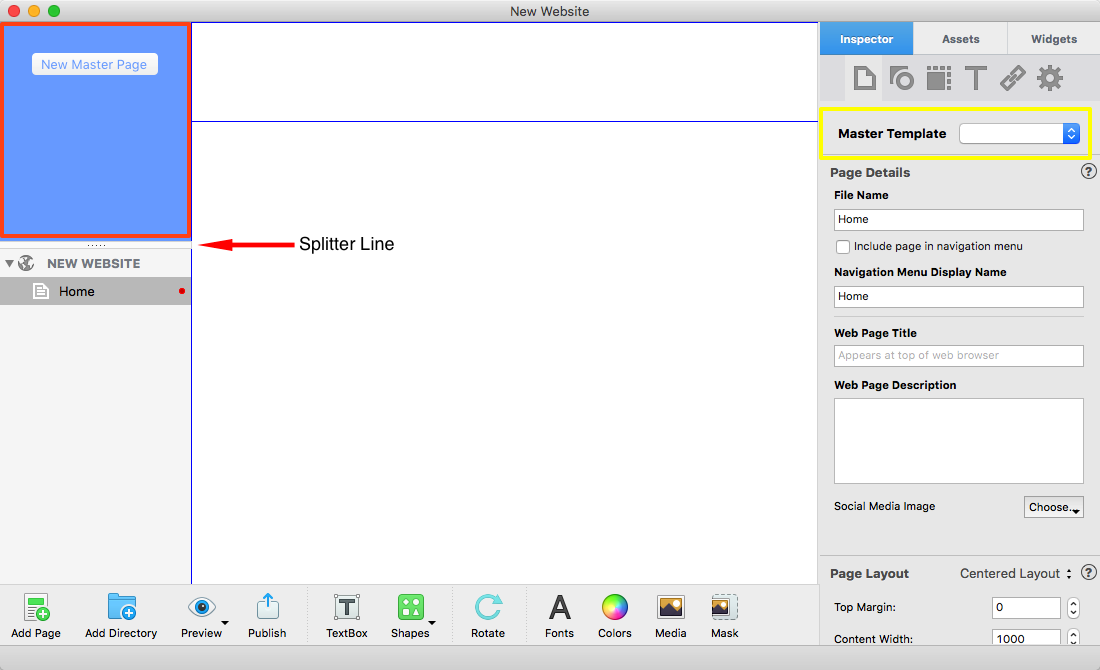Click the Top Margin stepper arrows
Image resolution: width=1100 pixels, height=670 pixels.
click(1073, 608)
